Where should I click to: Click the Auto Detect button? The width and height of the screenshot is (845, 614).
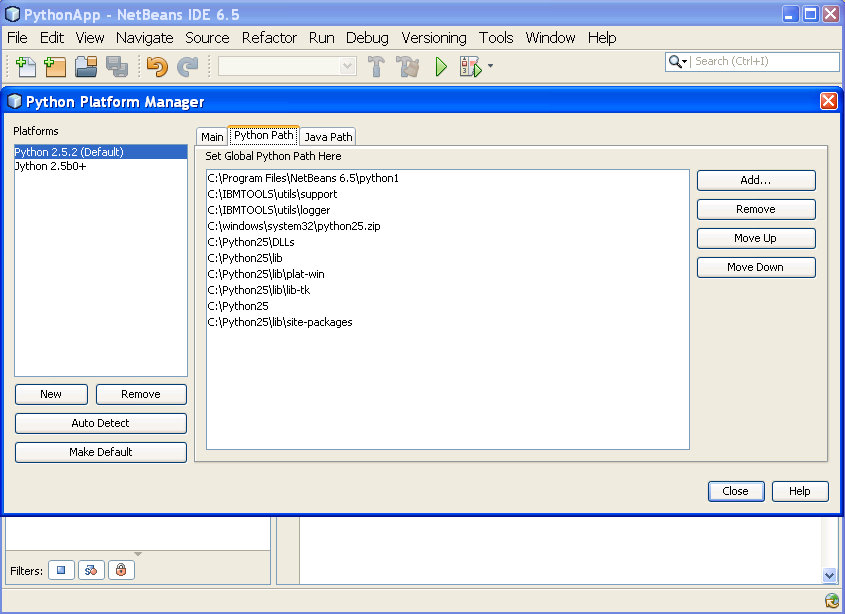point(101,423)
